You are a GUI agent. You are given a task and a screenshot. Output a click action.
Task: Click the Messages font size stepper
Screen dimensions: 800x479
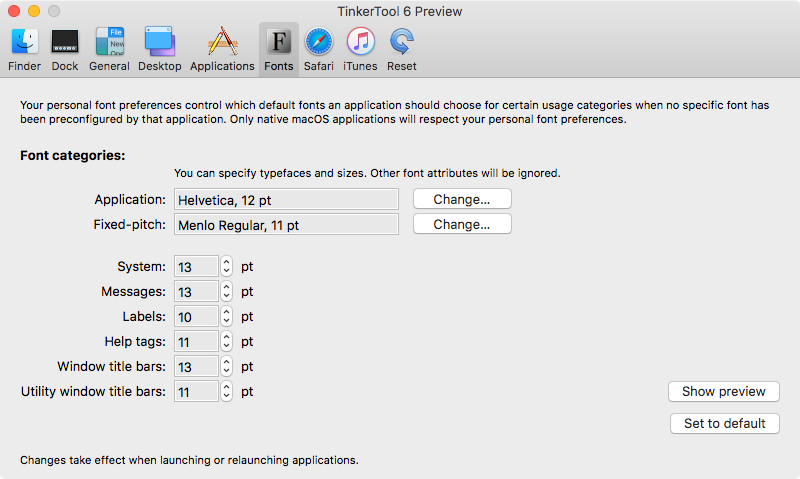point(227,291)
